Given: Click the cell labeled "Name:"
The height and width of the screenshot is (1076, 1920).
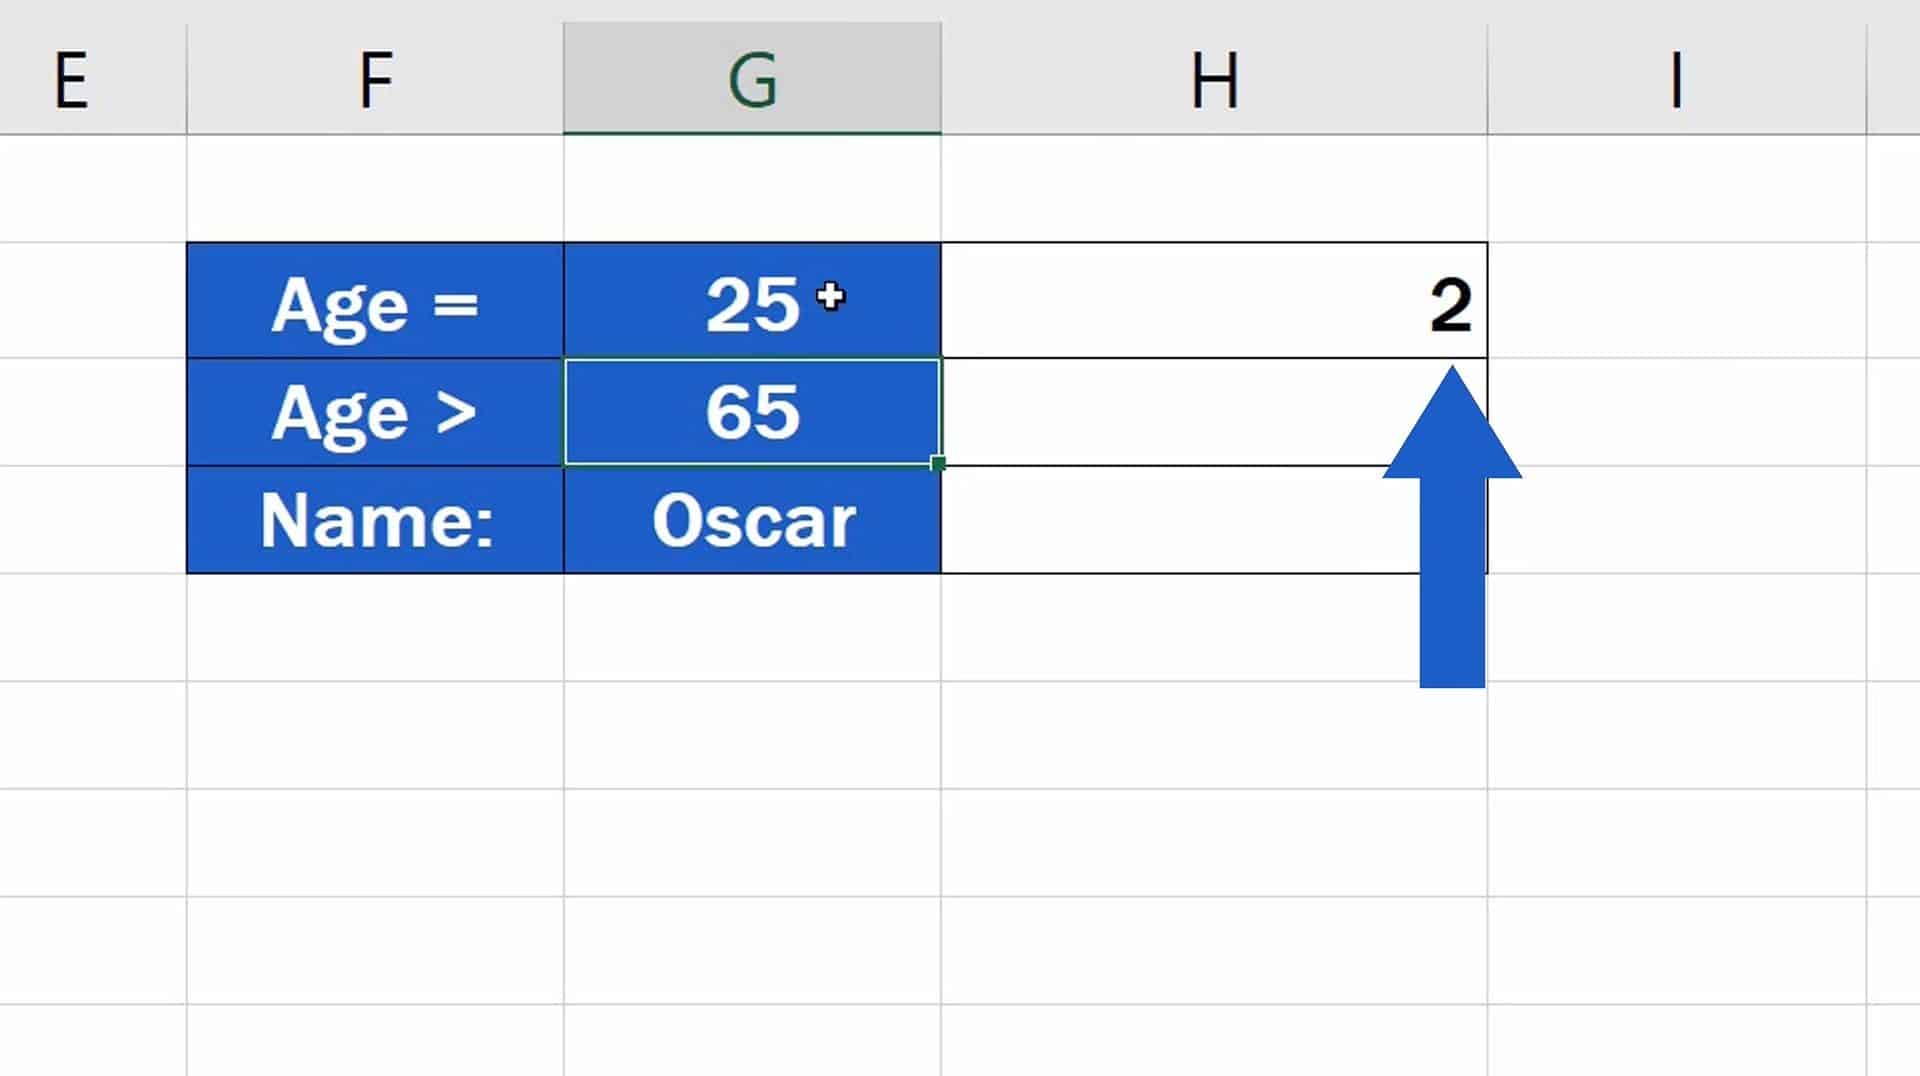Looking at the screenshot, I should click(374, 519).
